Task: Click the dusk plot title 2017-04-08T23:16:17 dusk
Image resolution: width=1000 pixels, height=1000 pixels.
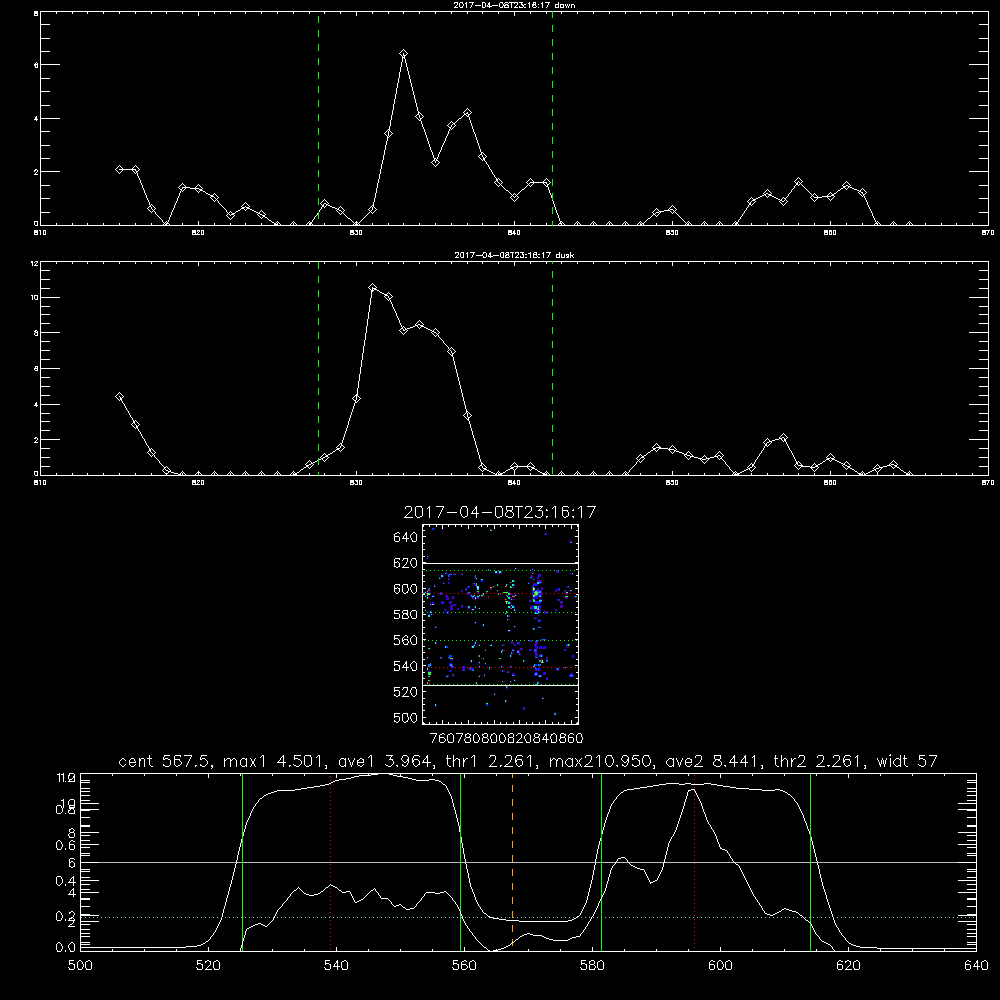Action: (514, 255)
